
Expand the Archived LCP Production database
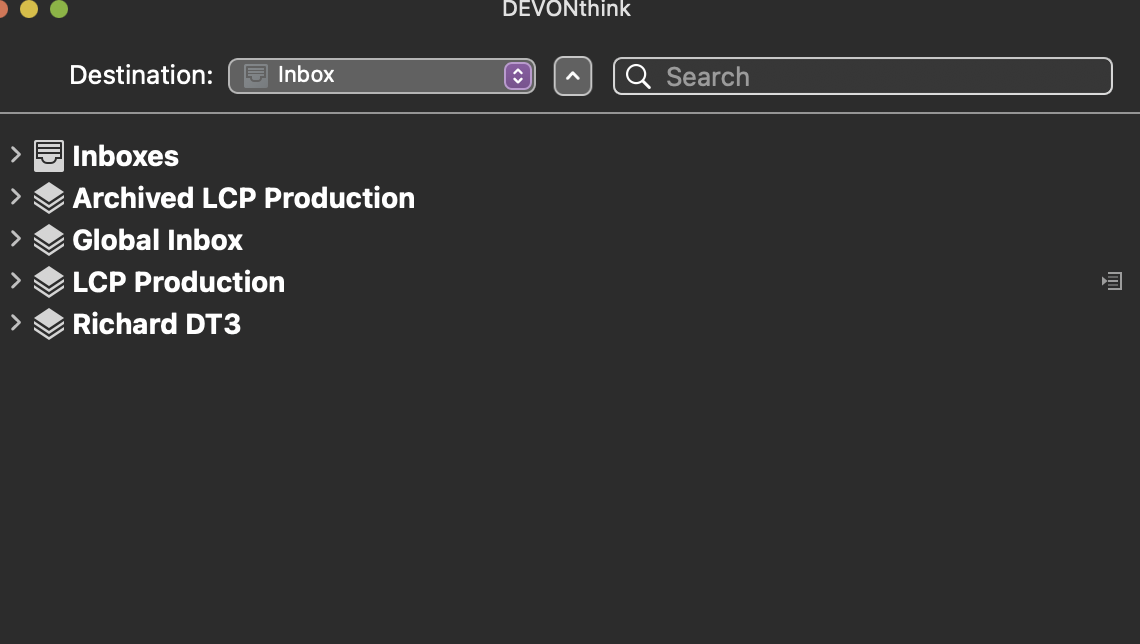point(15,197)
